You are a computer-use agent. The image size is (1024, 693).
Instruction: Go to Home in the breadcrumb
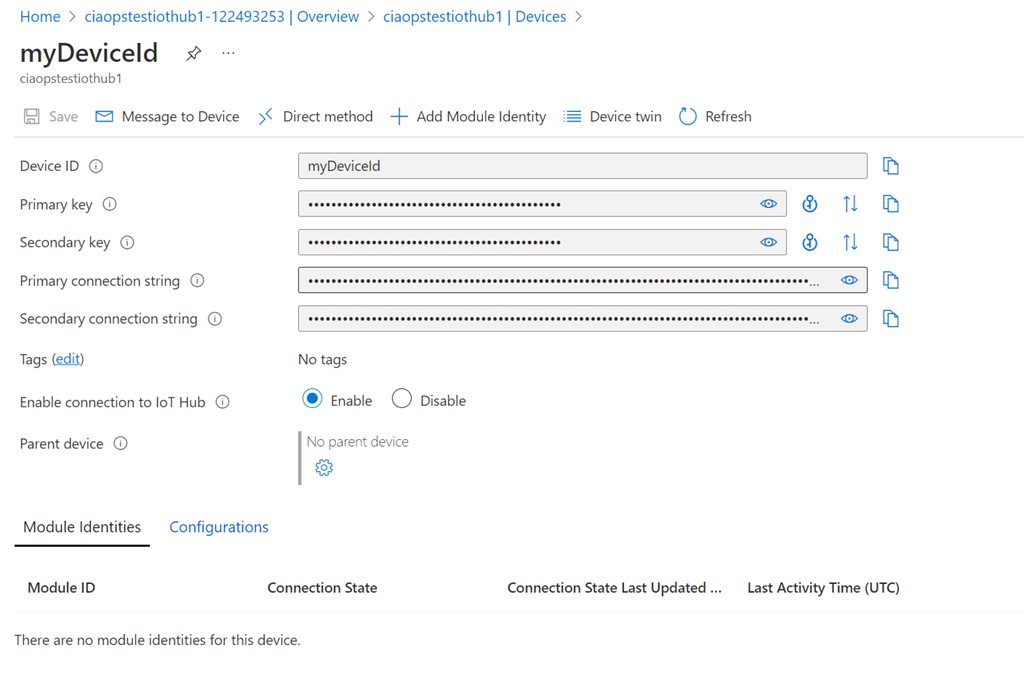click(40, 17)
